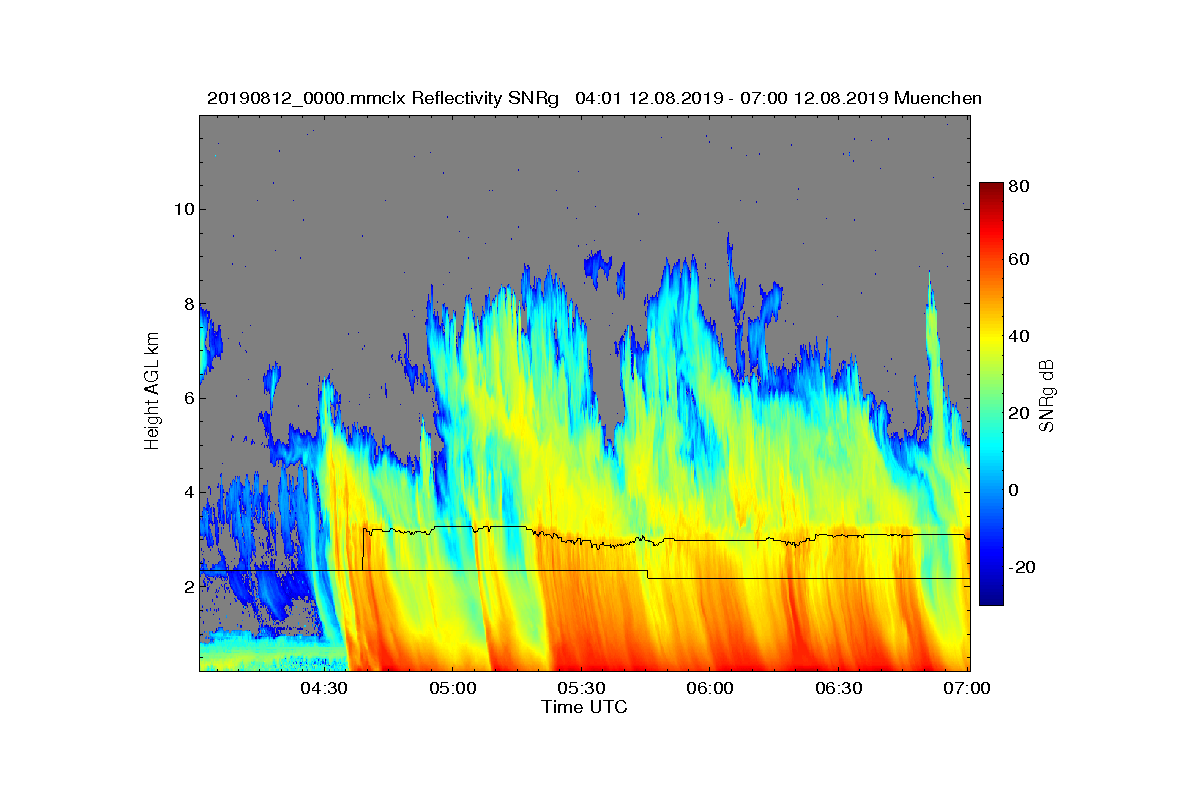Viewport: 1200px width, 800px height.
Task: Click the 04:30 time tick label
Action: 324,688
